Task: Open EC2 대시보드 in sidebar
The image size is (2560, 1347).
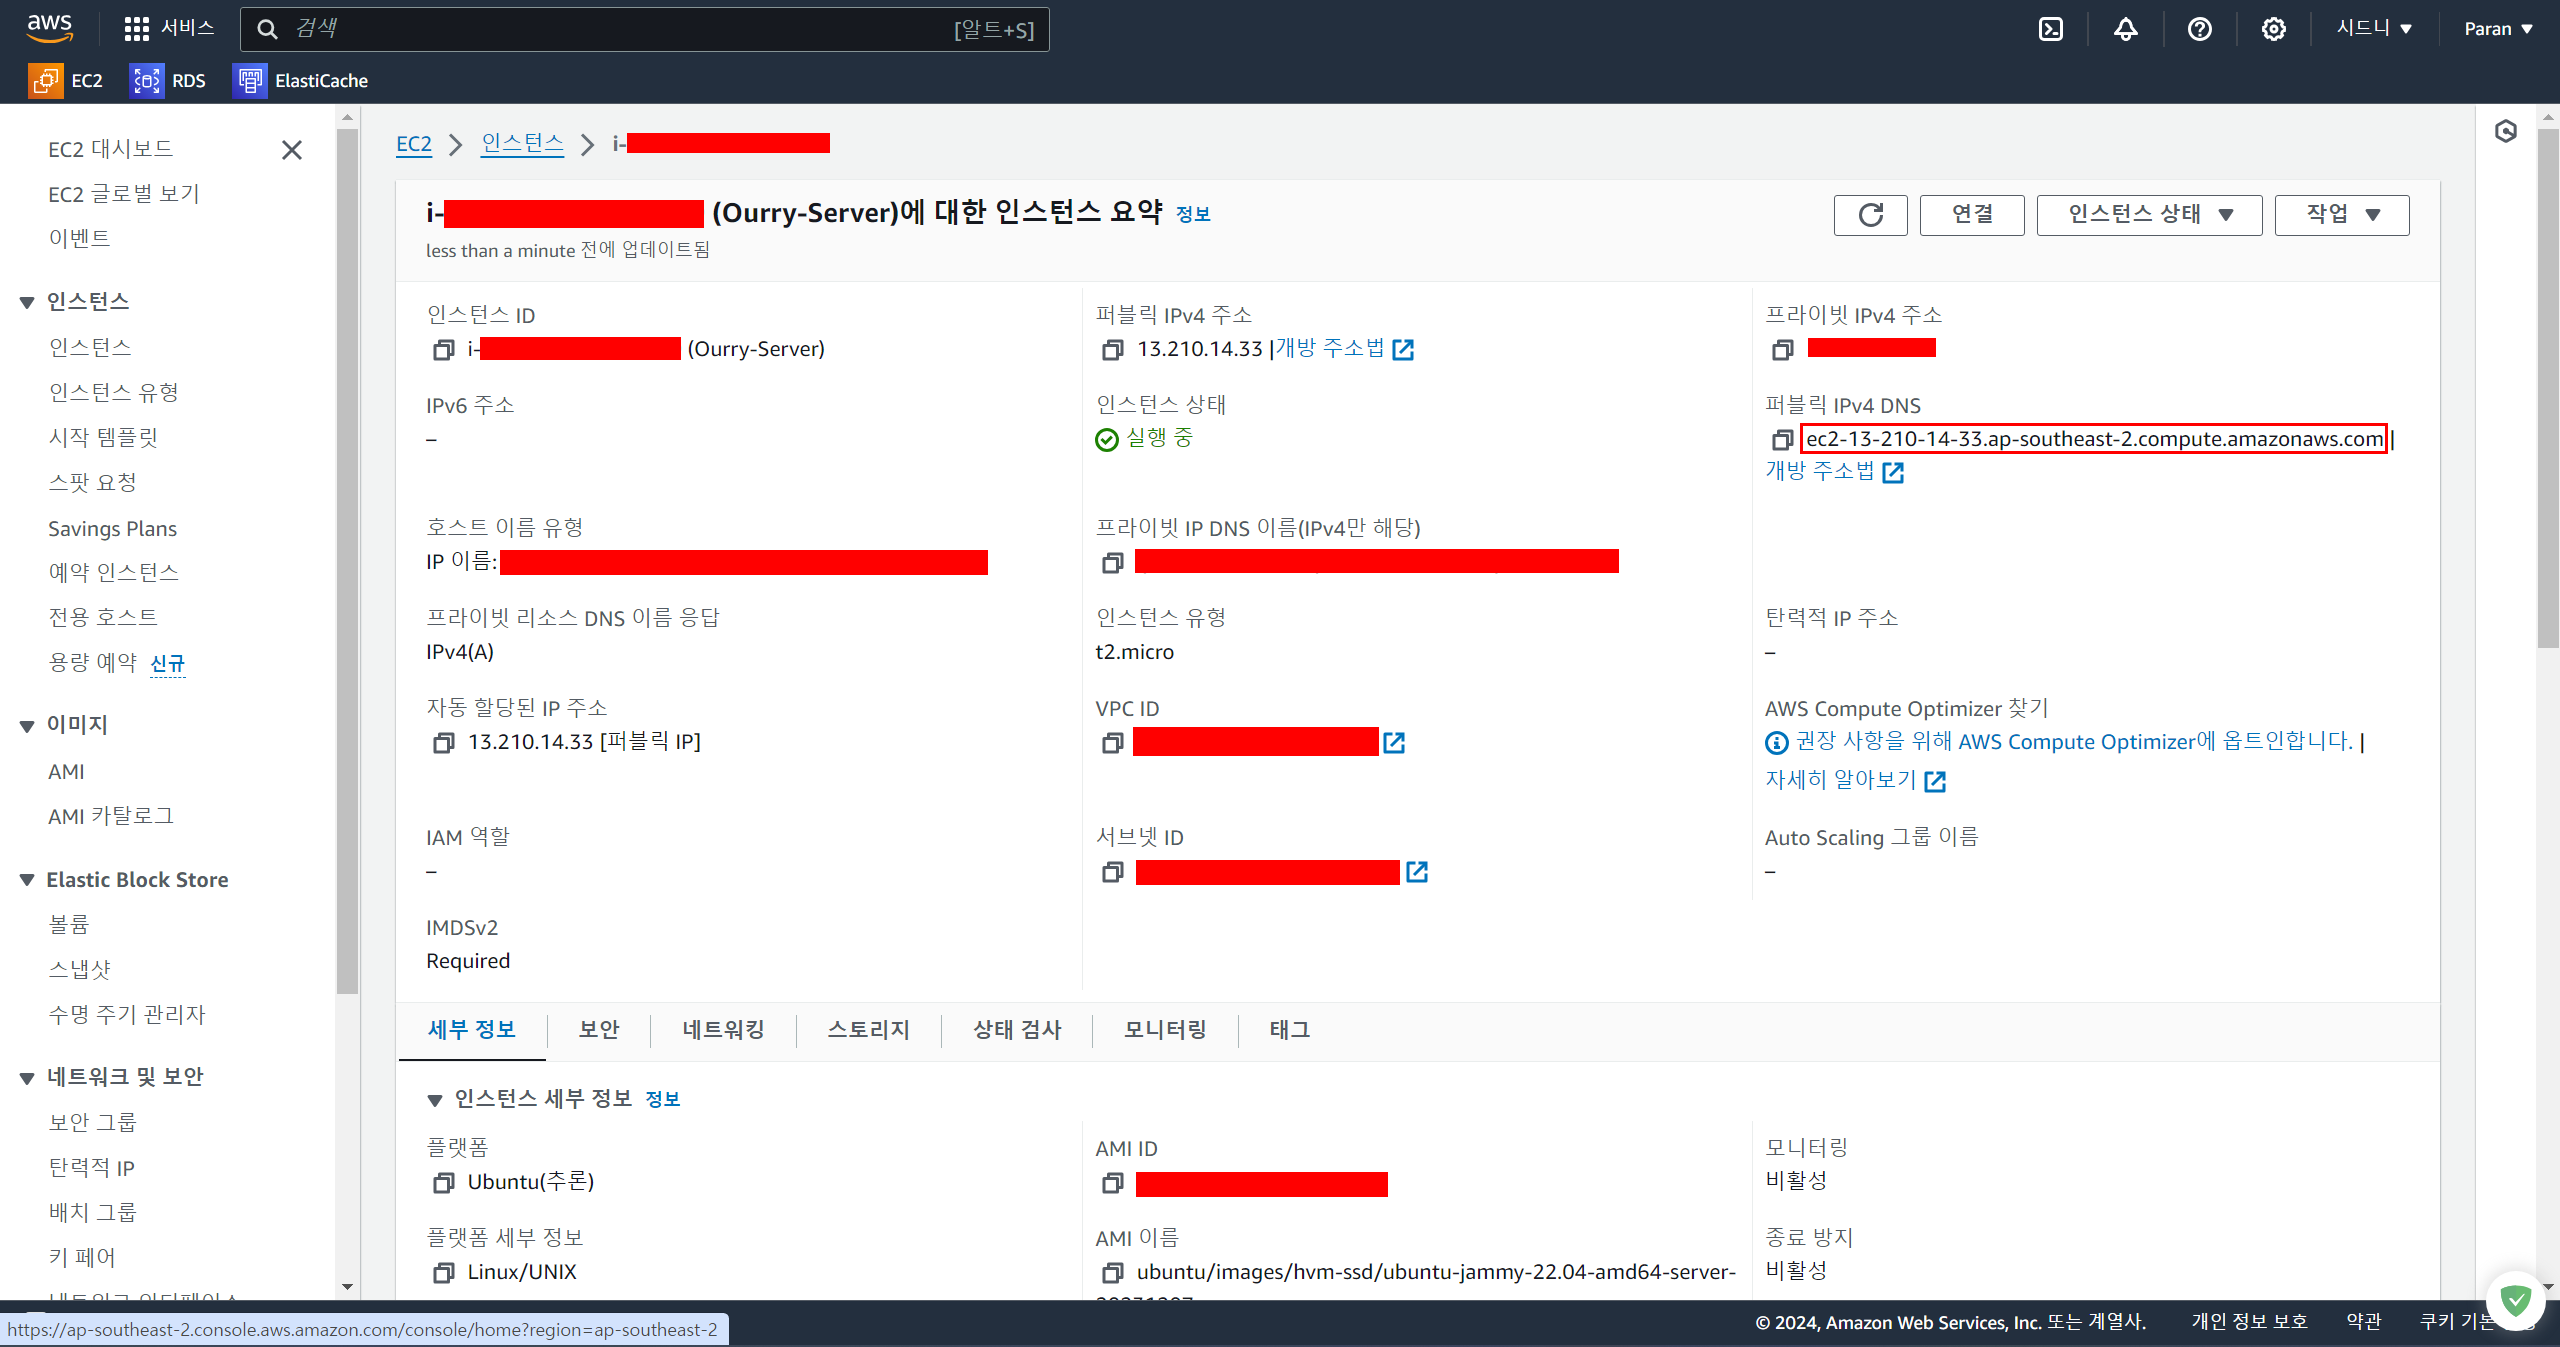Action: click(111, 149)
